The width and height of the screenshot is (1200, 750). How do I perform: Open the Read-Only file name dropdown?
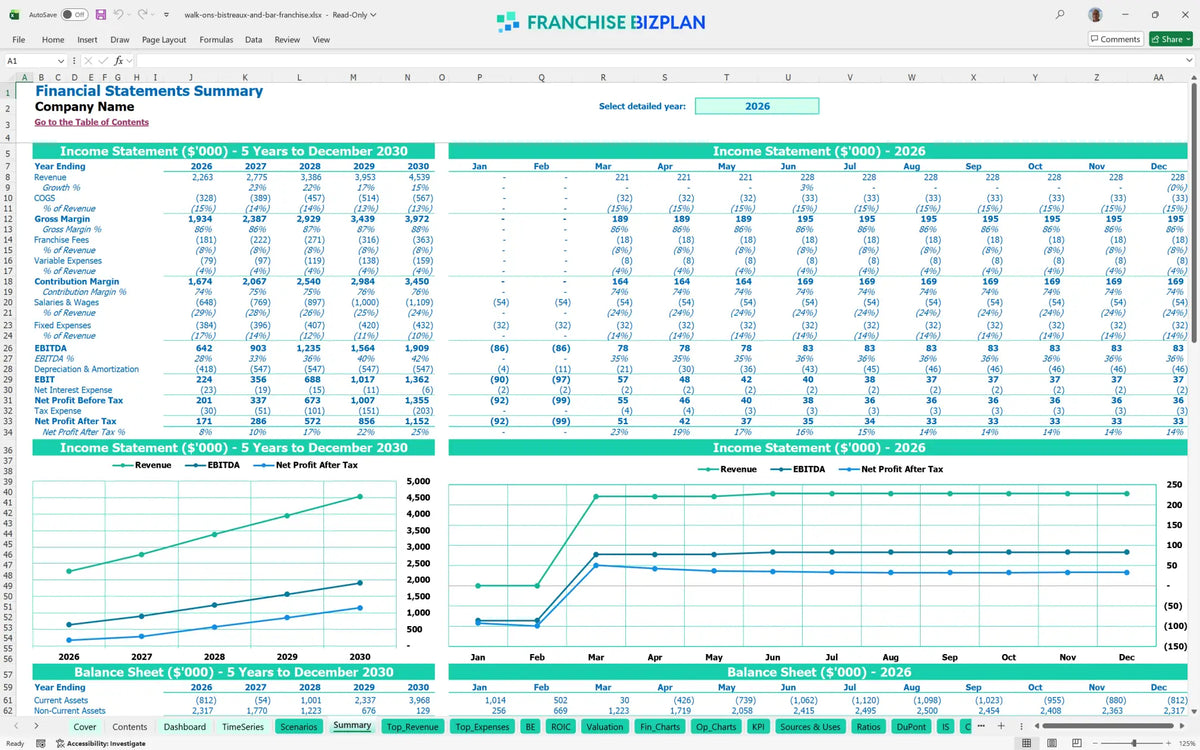(x=373, y=15)
